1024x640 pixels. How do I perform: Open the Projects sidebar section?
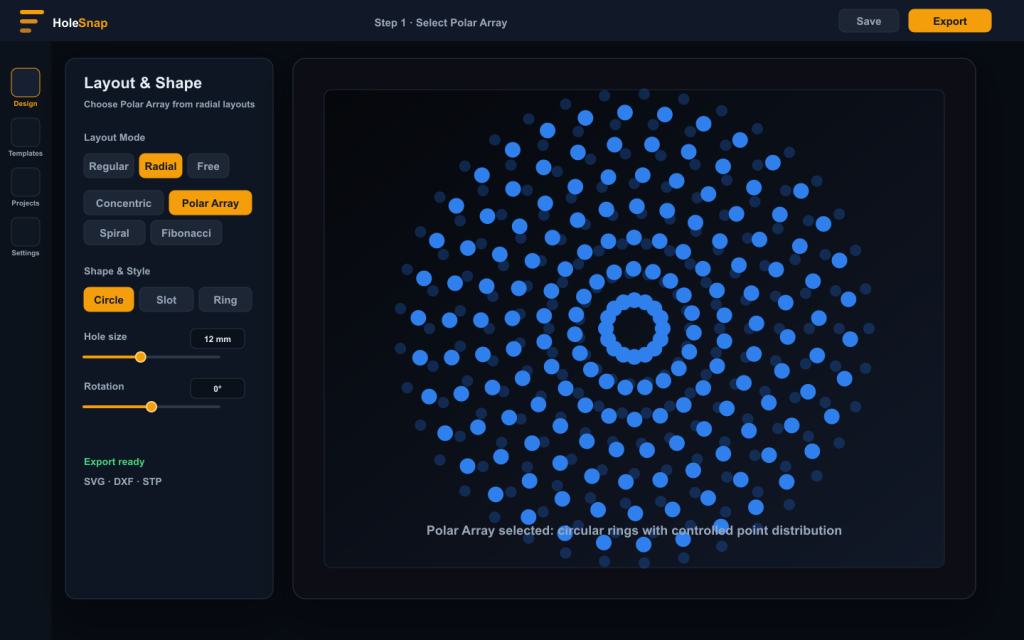click(x=25, y=187)
